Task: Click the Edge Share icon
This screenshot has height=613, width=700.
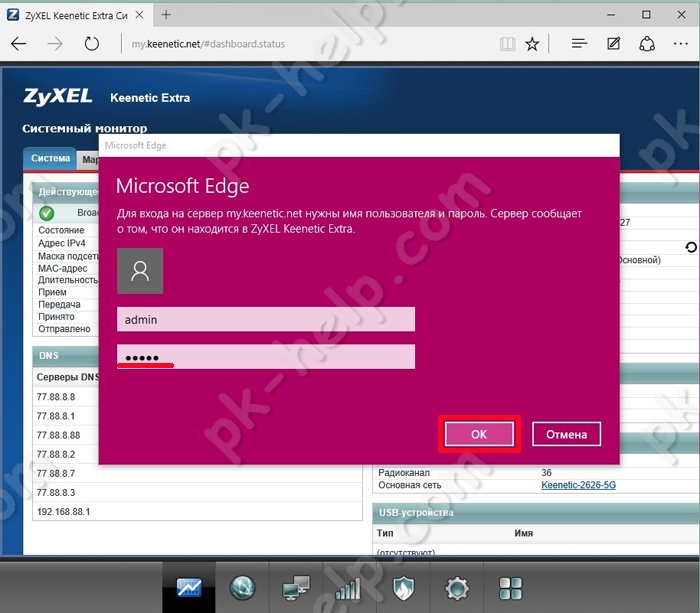Action: coord(647,44)
